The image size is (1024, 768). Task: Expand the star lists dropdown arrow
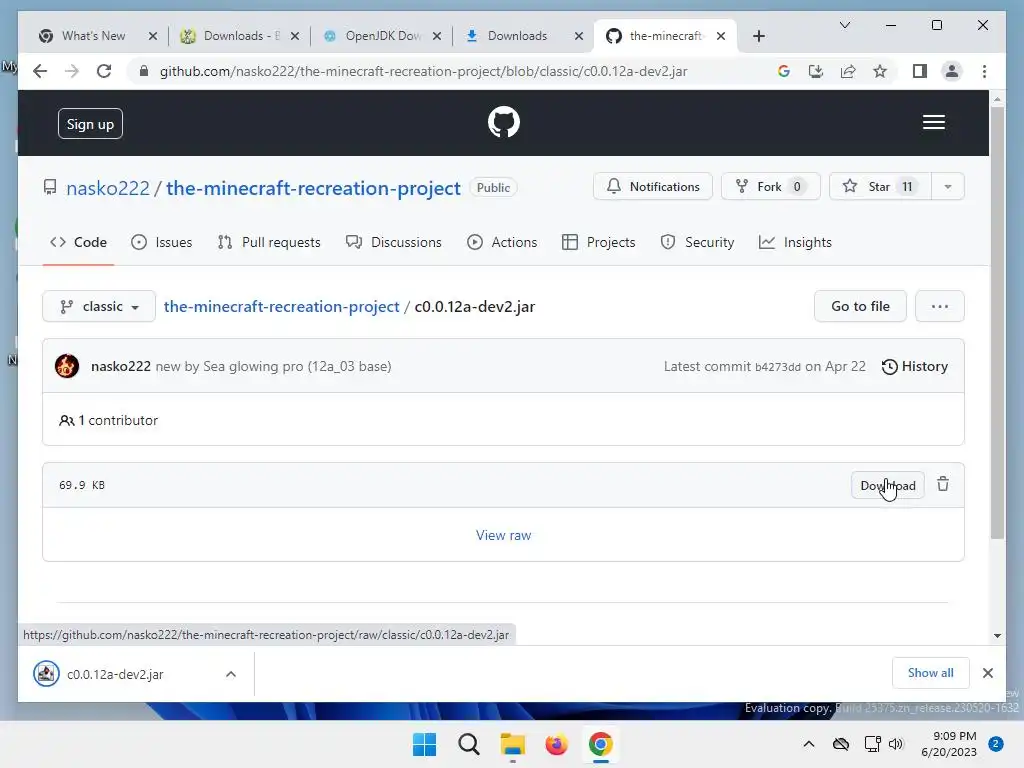[x=948, y=187]
